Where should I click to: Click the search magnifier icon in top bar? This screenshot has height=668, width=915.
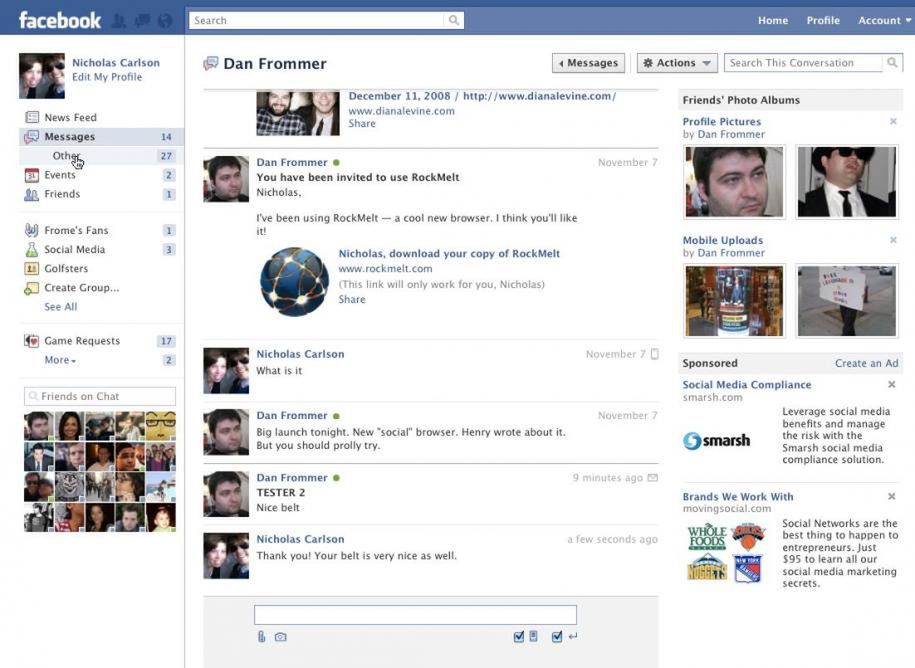click(x=453, y=20)
